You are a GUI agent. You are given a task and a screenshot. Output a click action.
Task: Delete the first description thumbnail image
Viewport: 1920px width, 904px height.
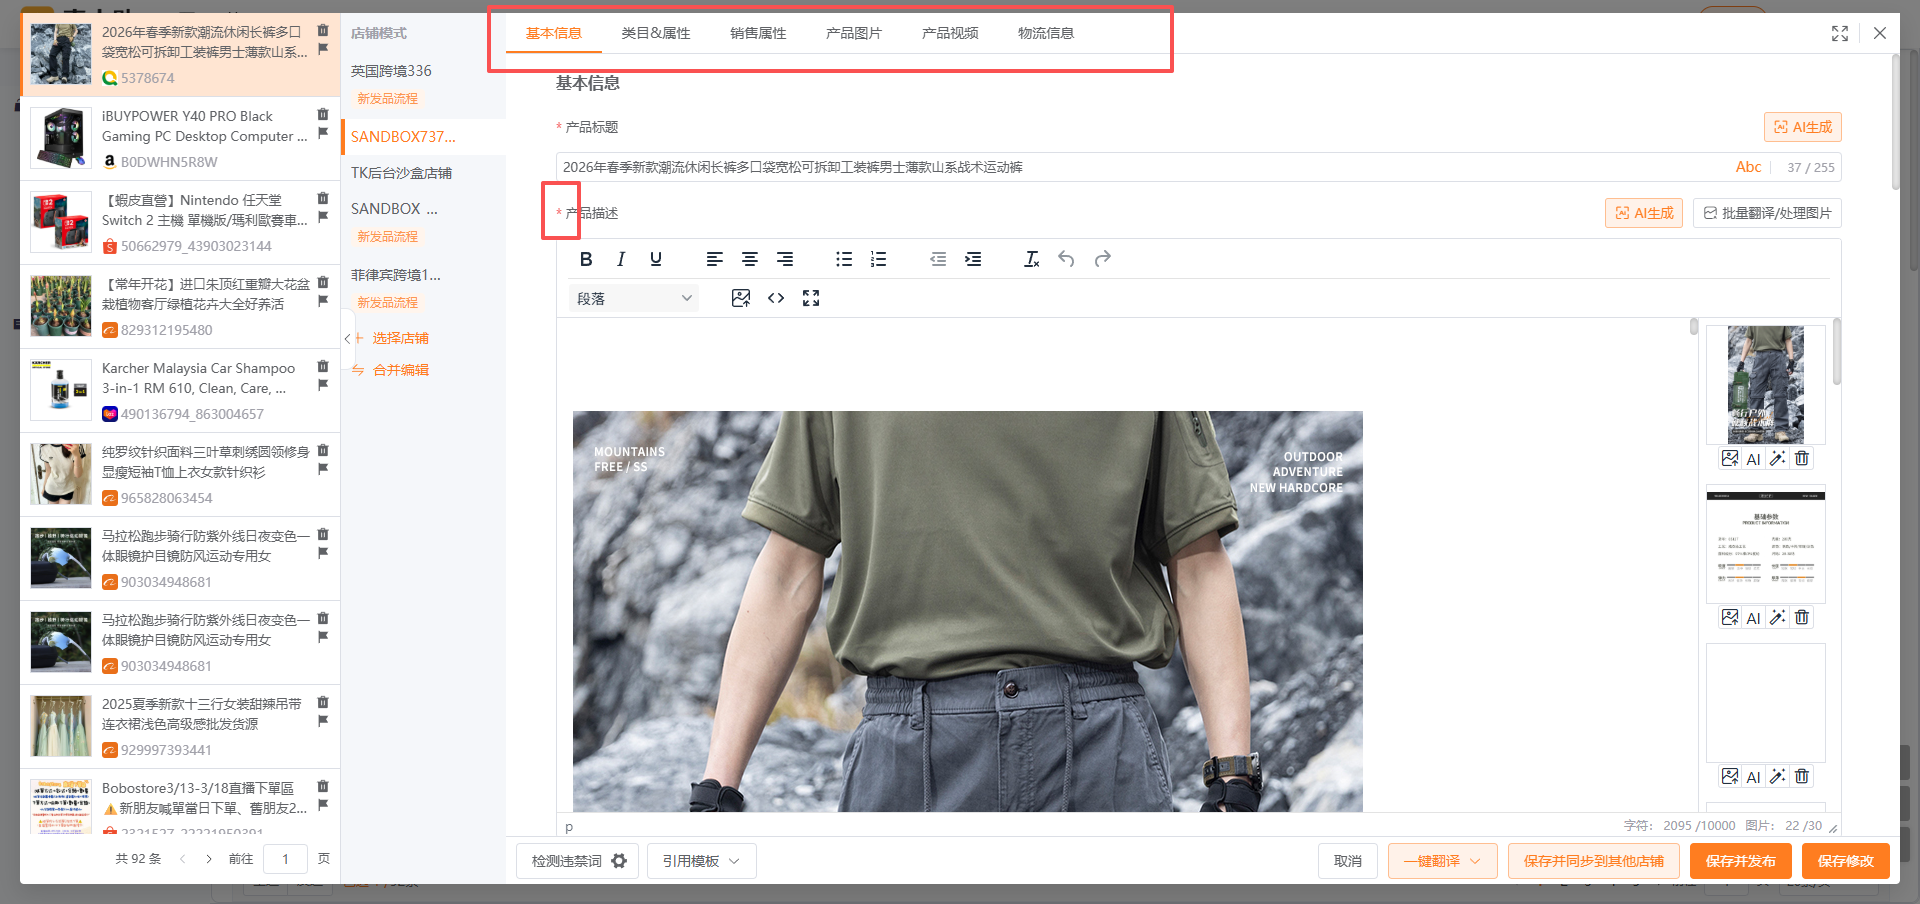pos(1802,458)
